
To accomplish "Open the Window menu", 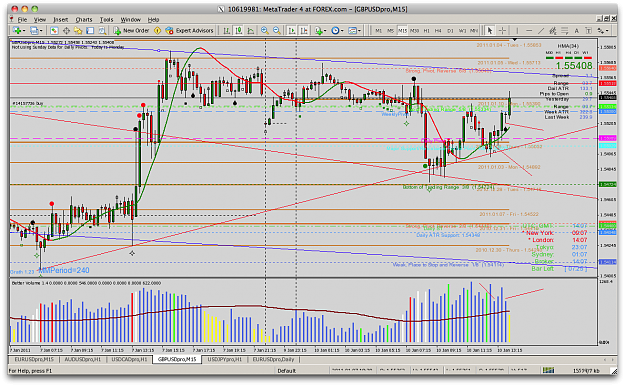I will (x=130, y=20).
